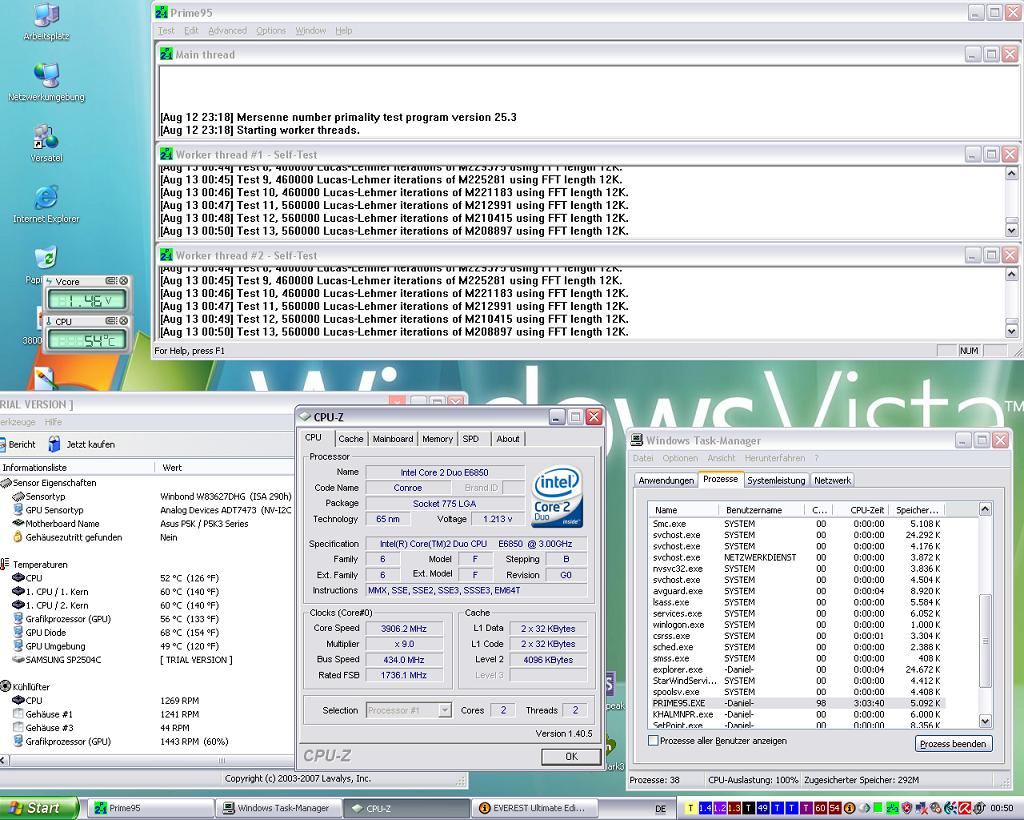1024x820 pixels.
Task: Open the Ansicht menu in Task-Manager
Action: click(x=721, y=458)
